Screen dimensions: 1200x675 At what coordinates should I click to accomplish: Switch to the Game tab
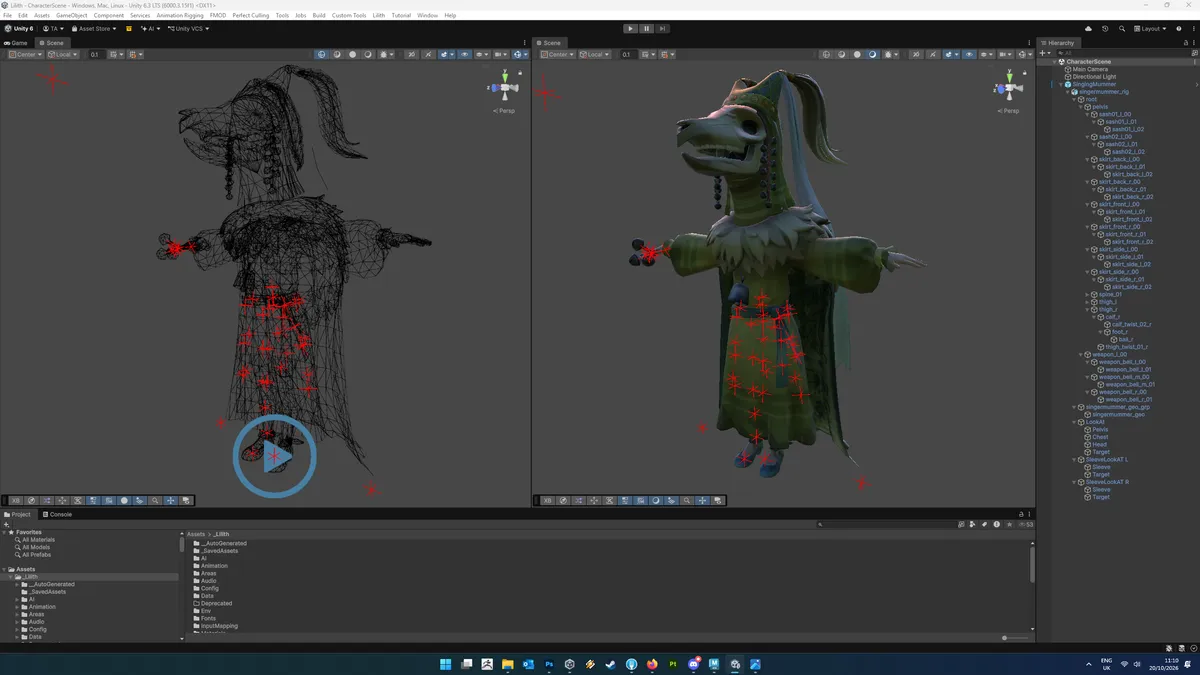point(15,43)
